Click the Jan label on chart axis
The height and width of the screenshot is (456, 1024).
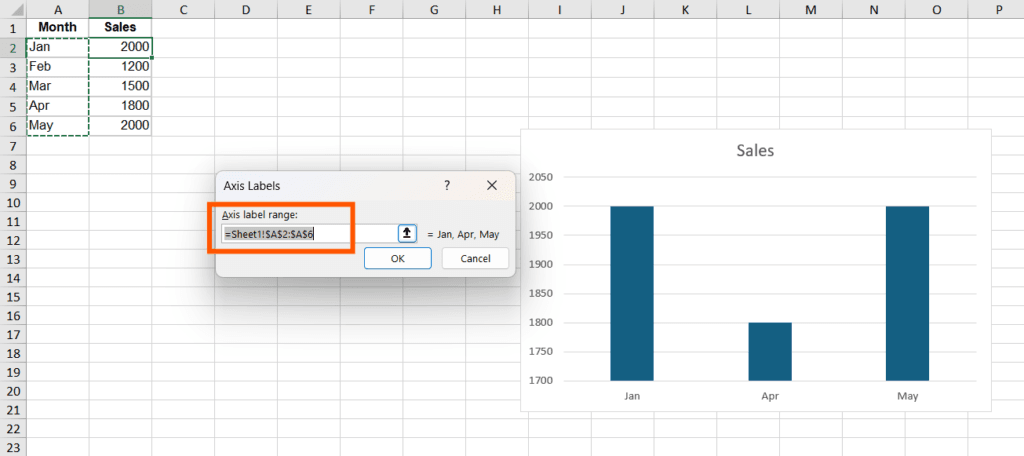pyautogui.click(x=632, y=396)
